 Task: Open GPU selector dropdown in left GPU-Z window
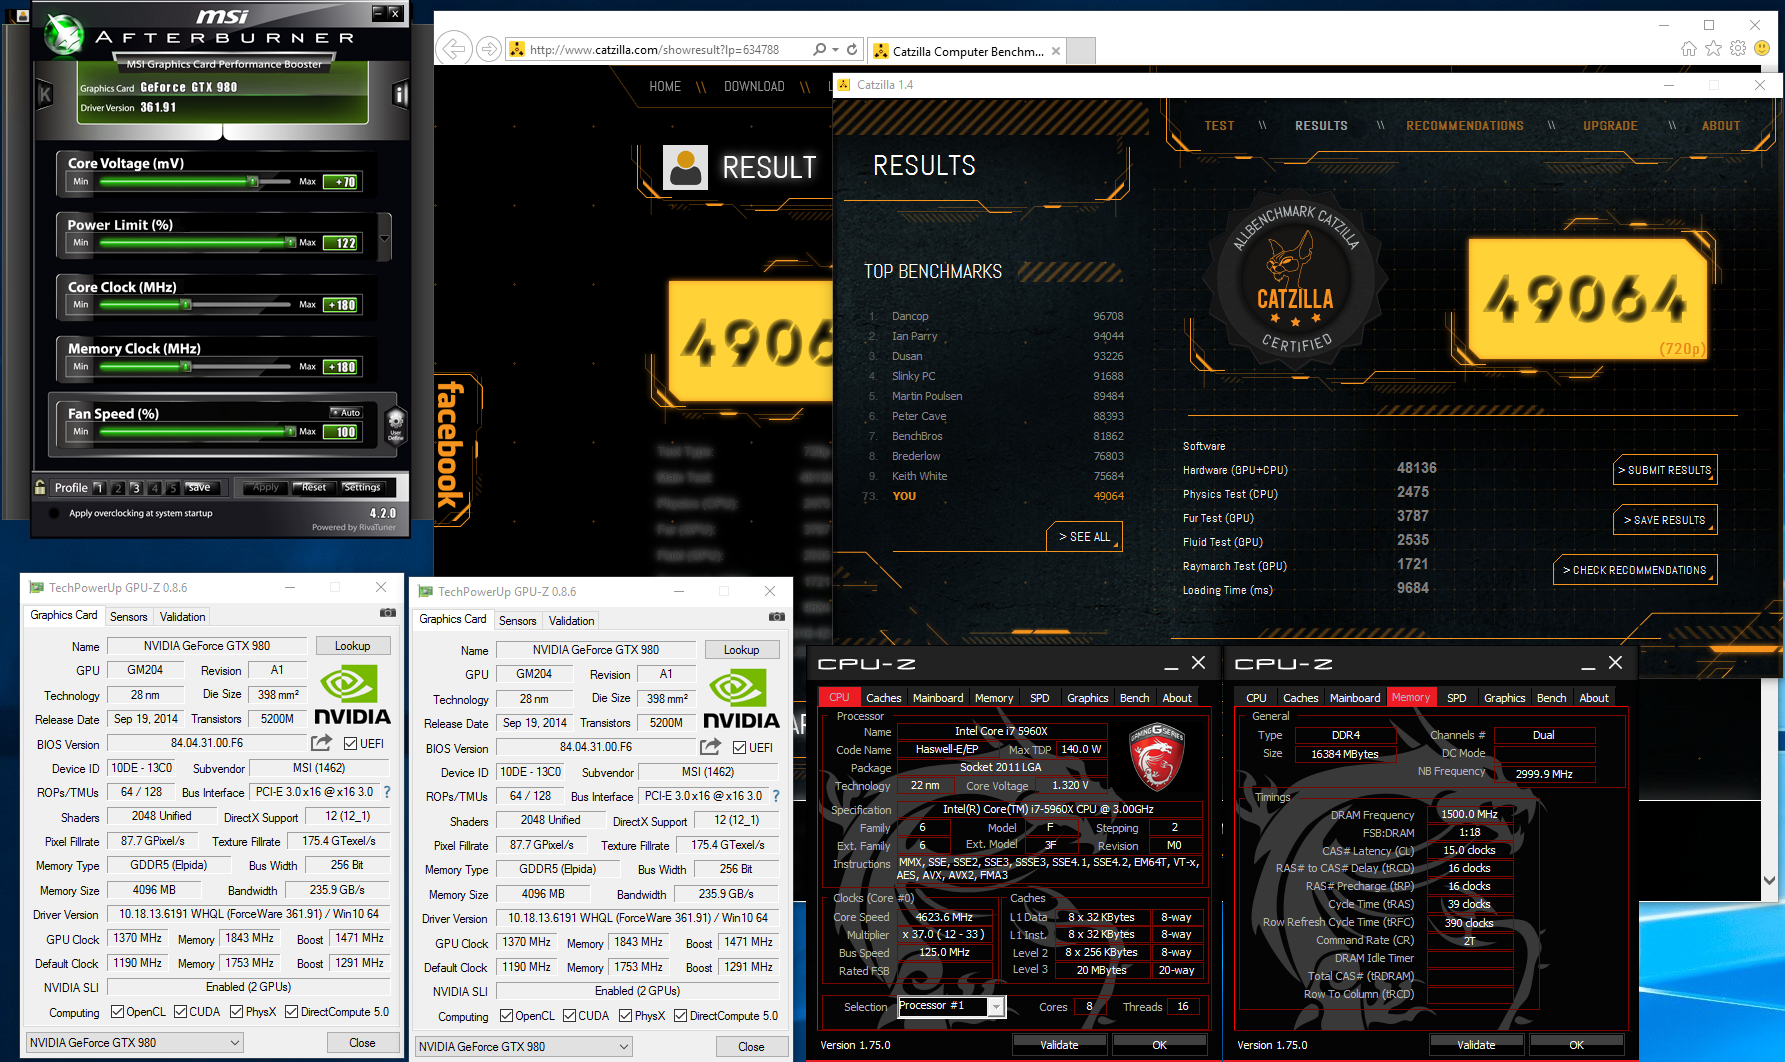(x=134, y=1042)
